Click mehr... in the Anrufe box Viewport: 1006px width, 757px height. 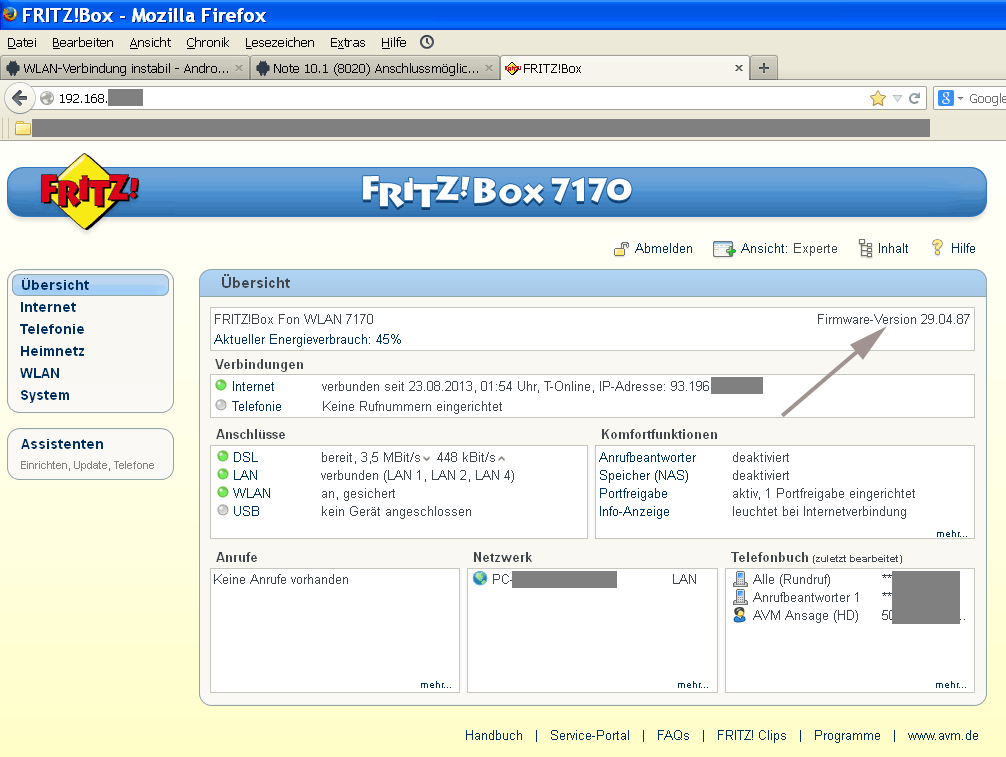436,685
